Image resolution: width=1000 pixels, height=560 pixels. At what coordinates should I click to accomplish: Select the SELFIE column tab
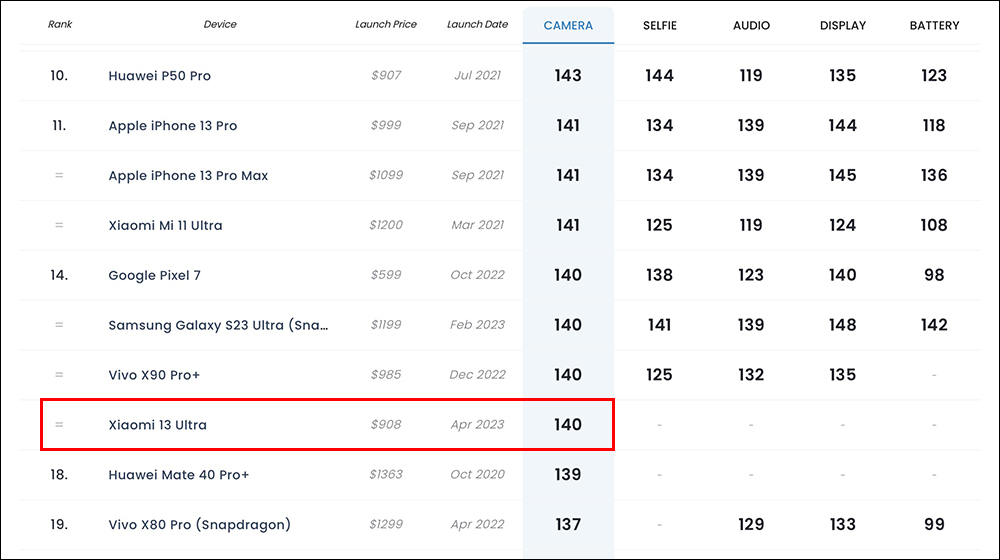coord(659,26)
